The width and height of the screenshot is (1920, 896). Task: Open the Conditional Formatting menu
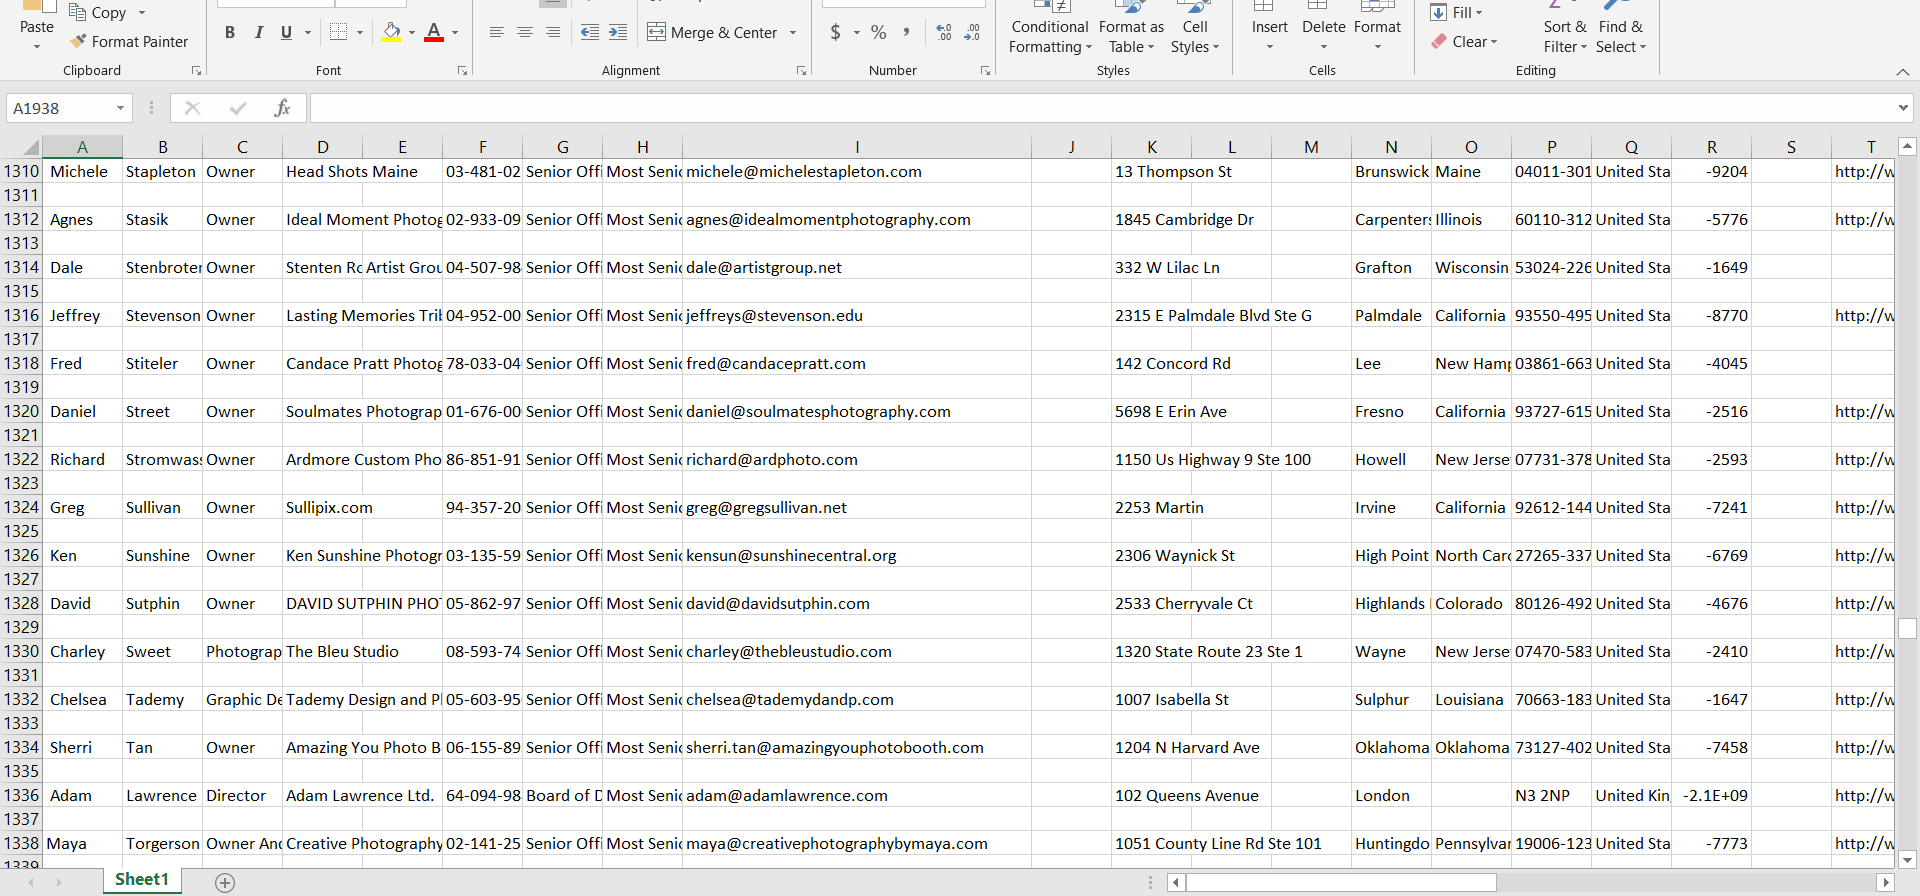coord(1049,36)
